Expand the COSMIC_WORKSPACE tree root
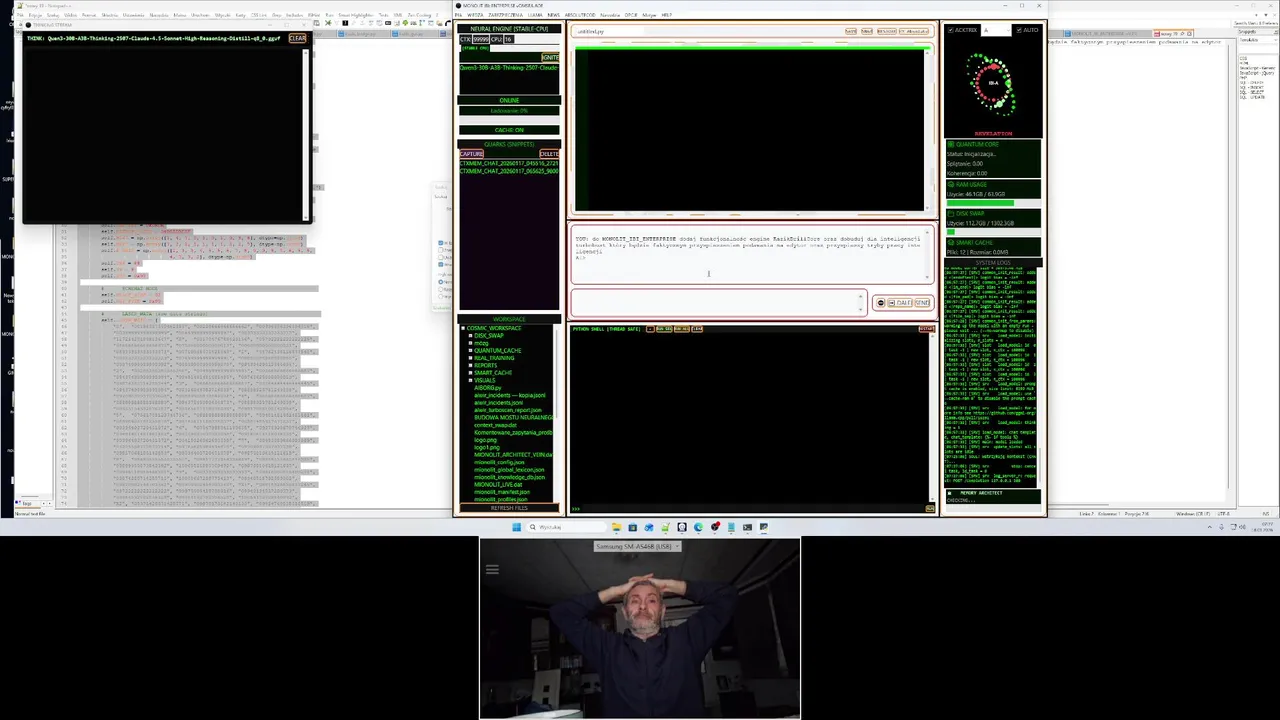1280x720 pixels. (x=463, y=328)
